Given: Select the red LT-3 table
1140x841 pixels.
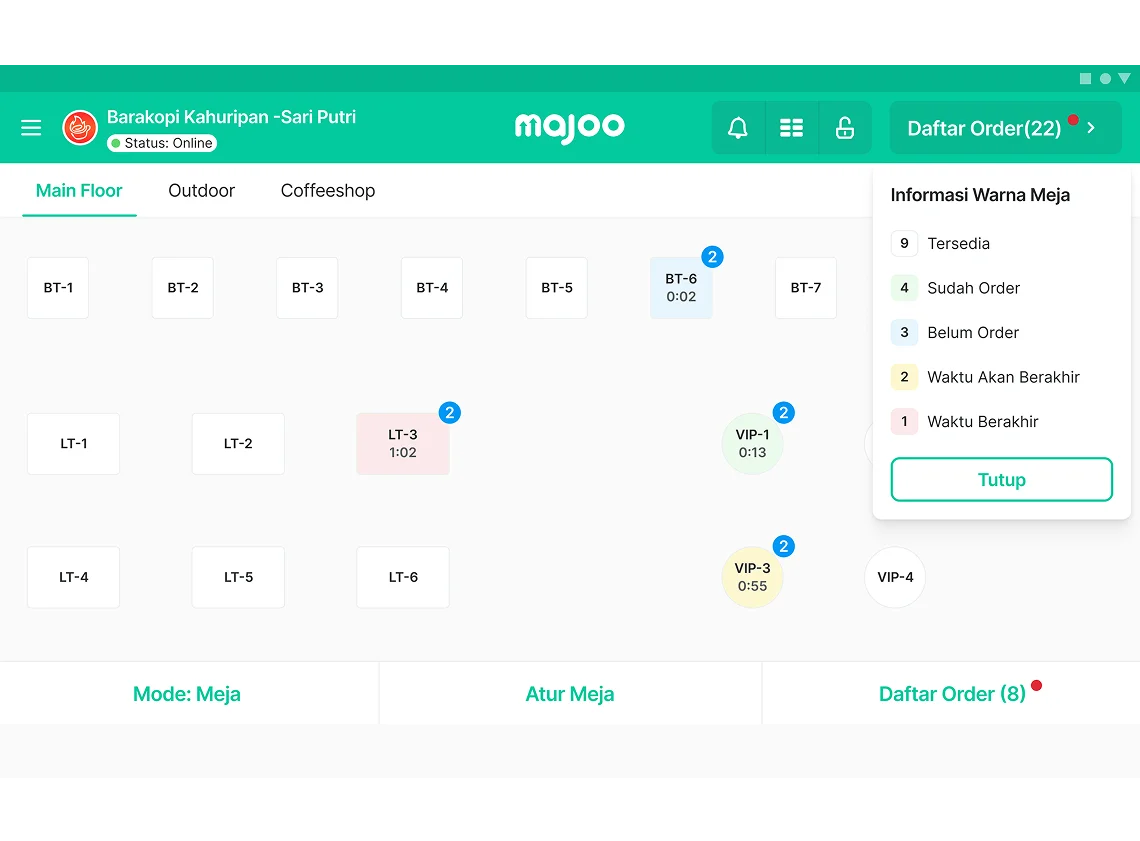Looking at the screenshot, I should [x=403, y=444].
